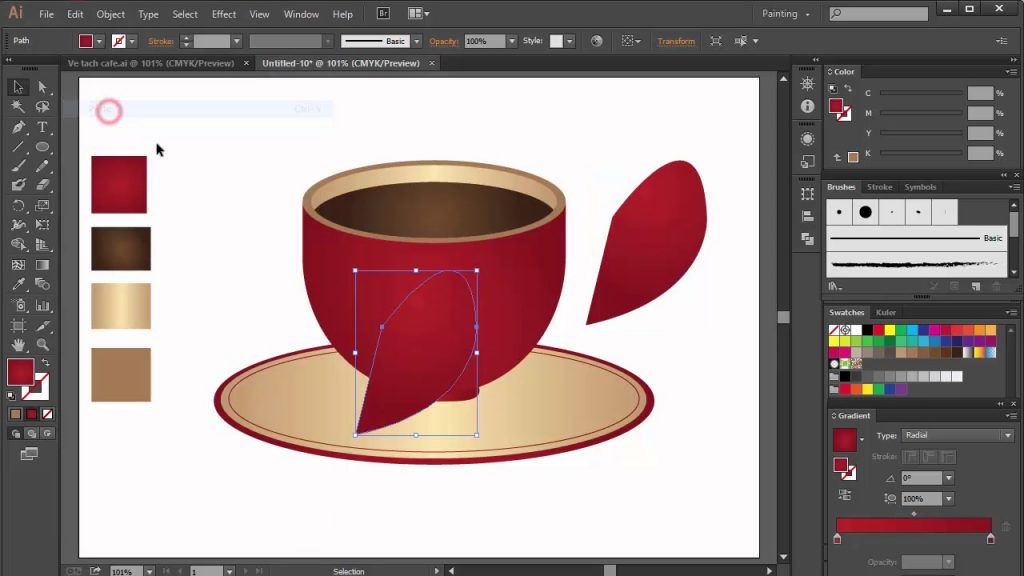The height and width of the screenshot is (576, 1024).
Task: Swap fill and stroke in toolbox
Action: point(46,362)
